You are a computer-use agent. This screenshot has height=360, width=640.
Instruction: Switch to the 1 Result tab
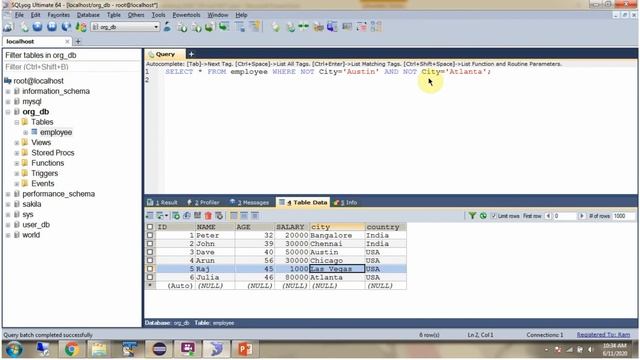[162, 202]
